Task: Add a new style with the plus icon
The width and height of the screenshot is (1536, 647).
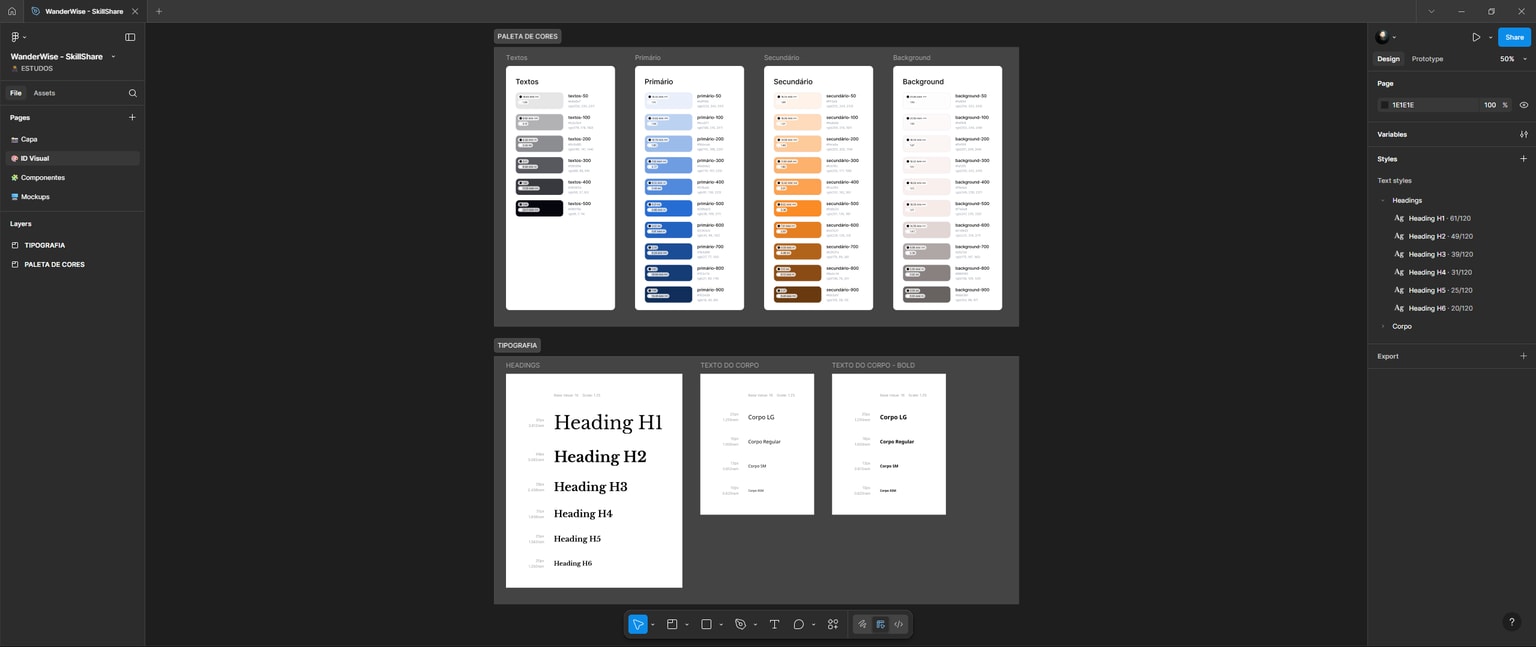Action: tap(1524, 159)
